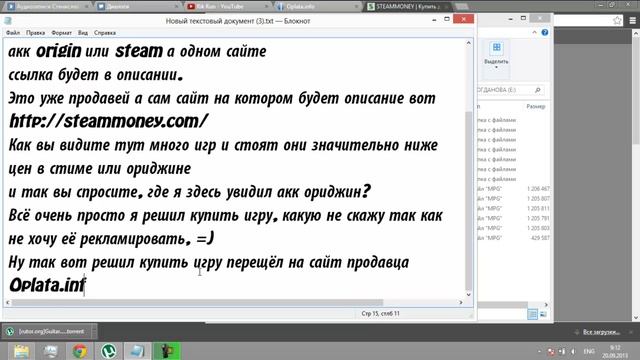Screen dimensions: 640x360
Task: Click the search magnifier in Explorer
Action: (x=538, y=90)
